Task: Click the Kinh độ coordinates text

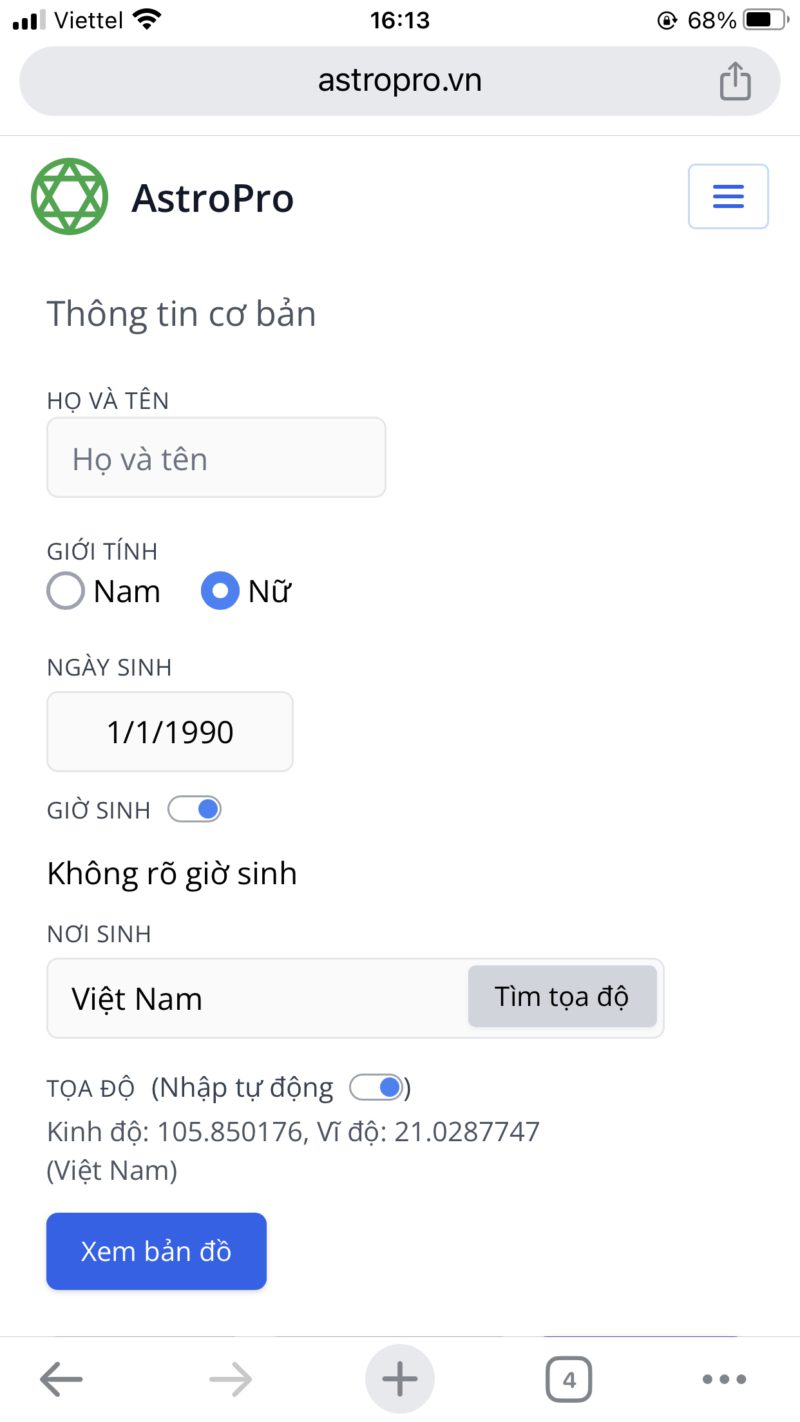Action: pos(292,1130)
